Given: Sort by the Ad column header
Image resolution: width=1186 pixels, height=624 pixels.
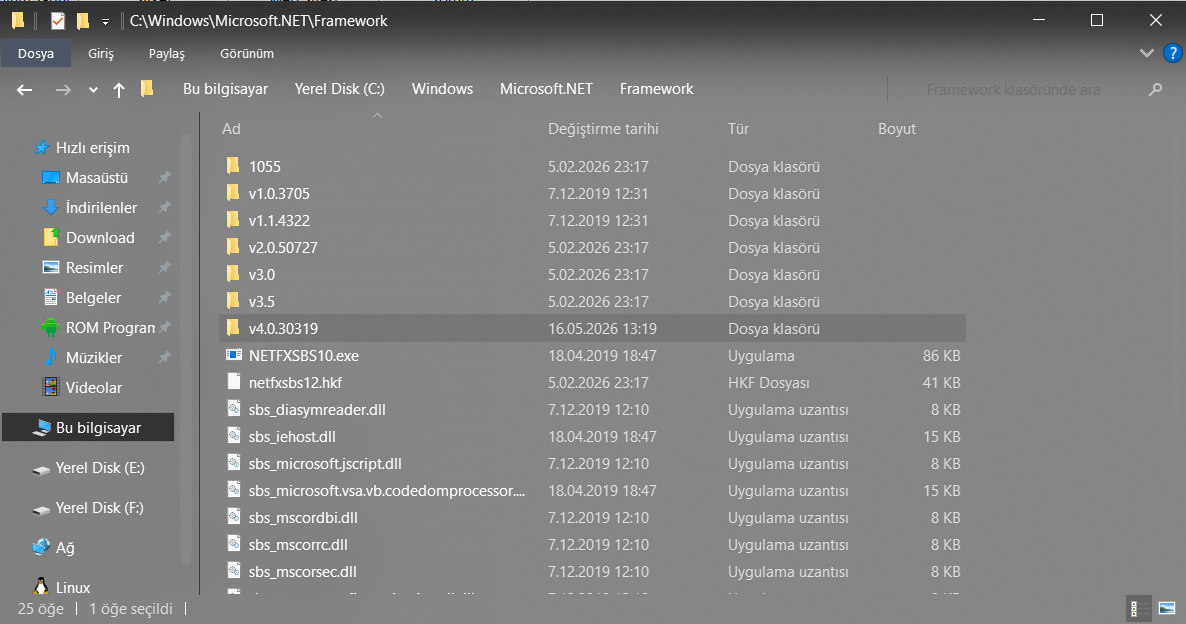Looking at the screenshot, I should coord(231,129).
